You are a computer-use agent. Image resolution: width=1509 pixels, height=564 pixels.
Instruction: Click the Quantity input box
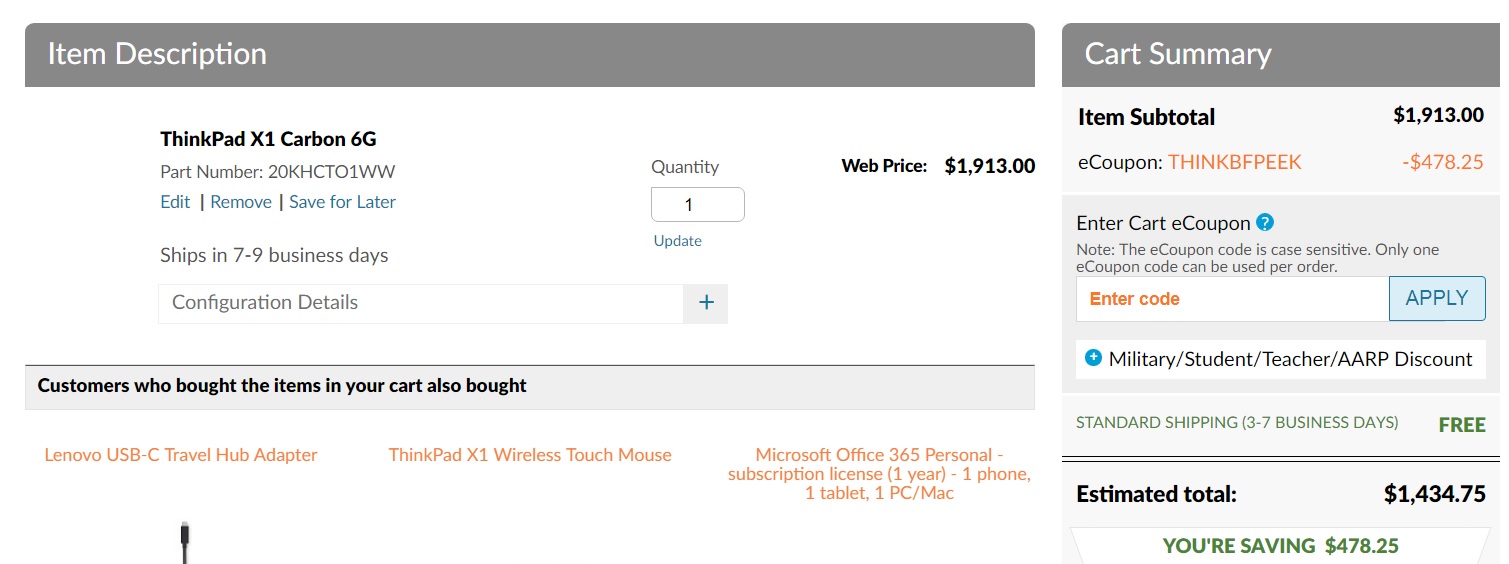coord(697,205)
